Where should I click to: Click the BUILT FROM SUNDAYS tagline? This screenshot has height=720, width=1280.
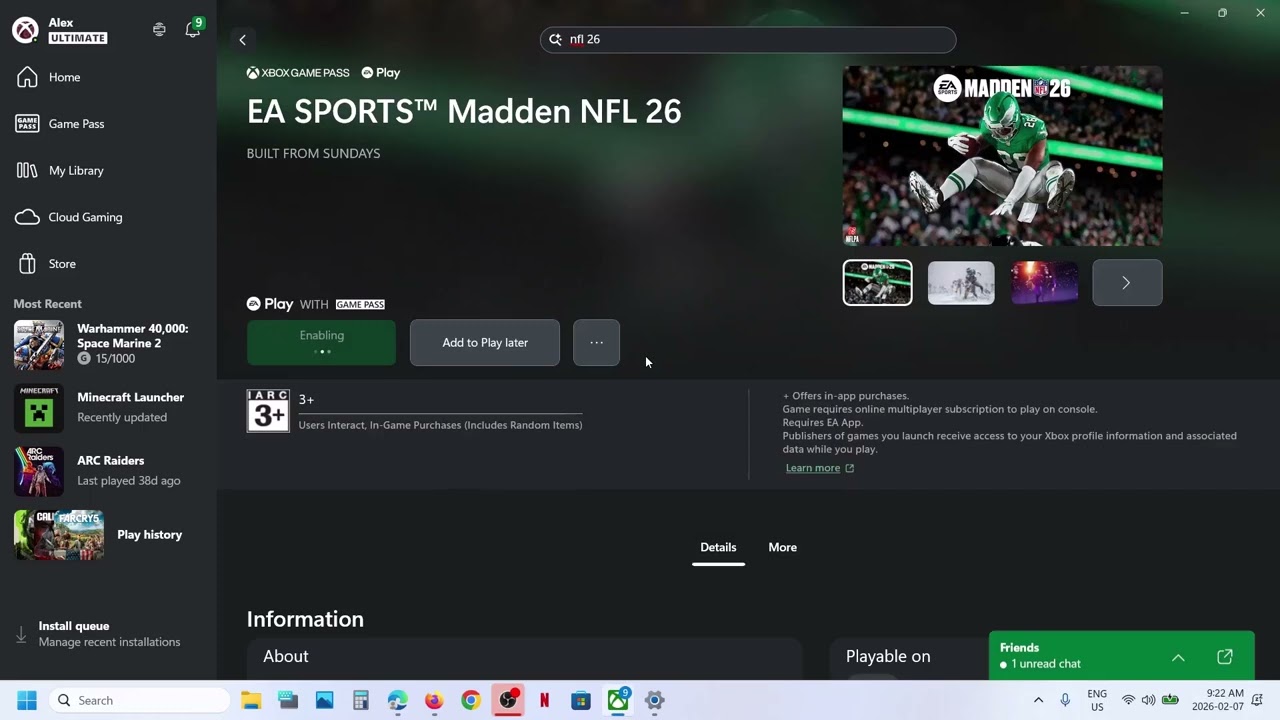(x=313, y=153)
